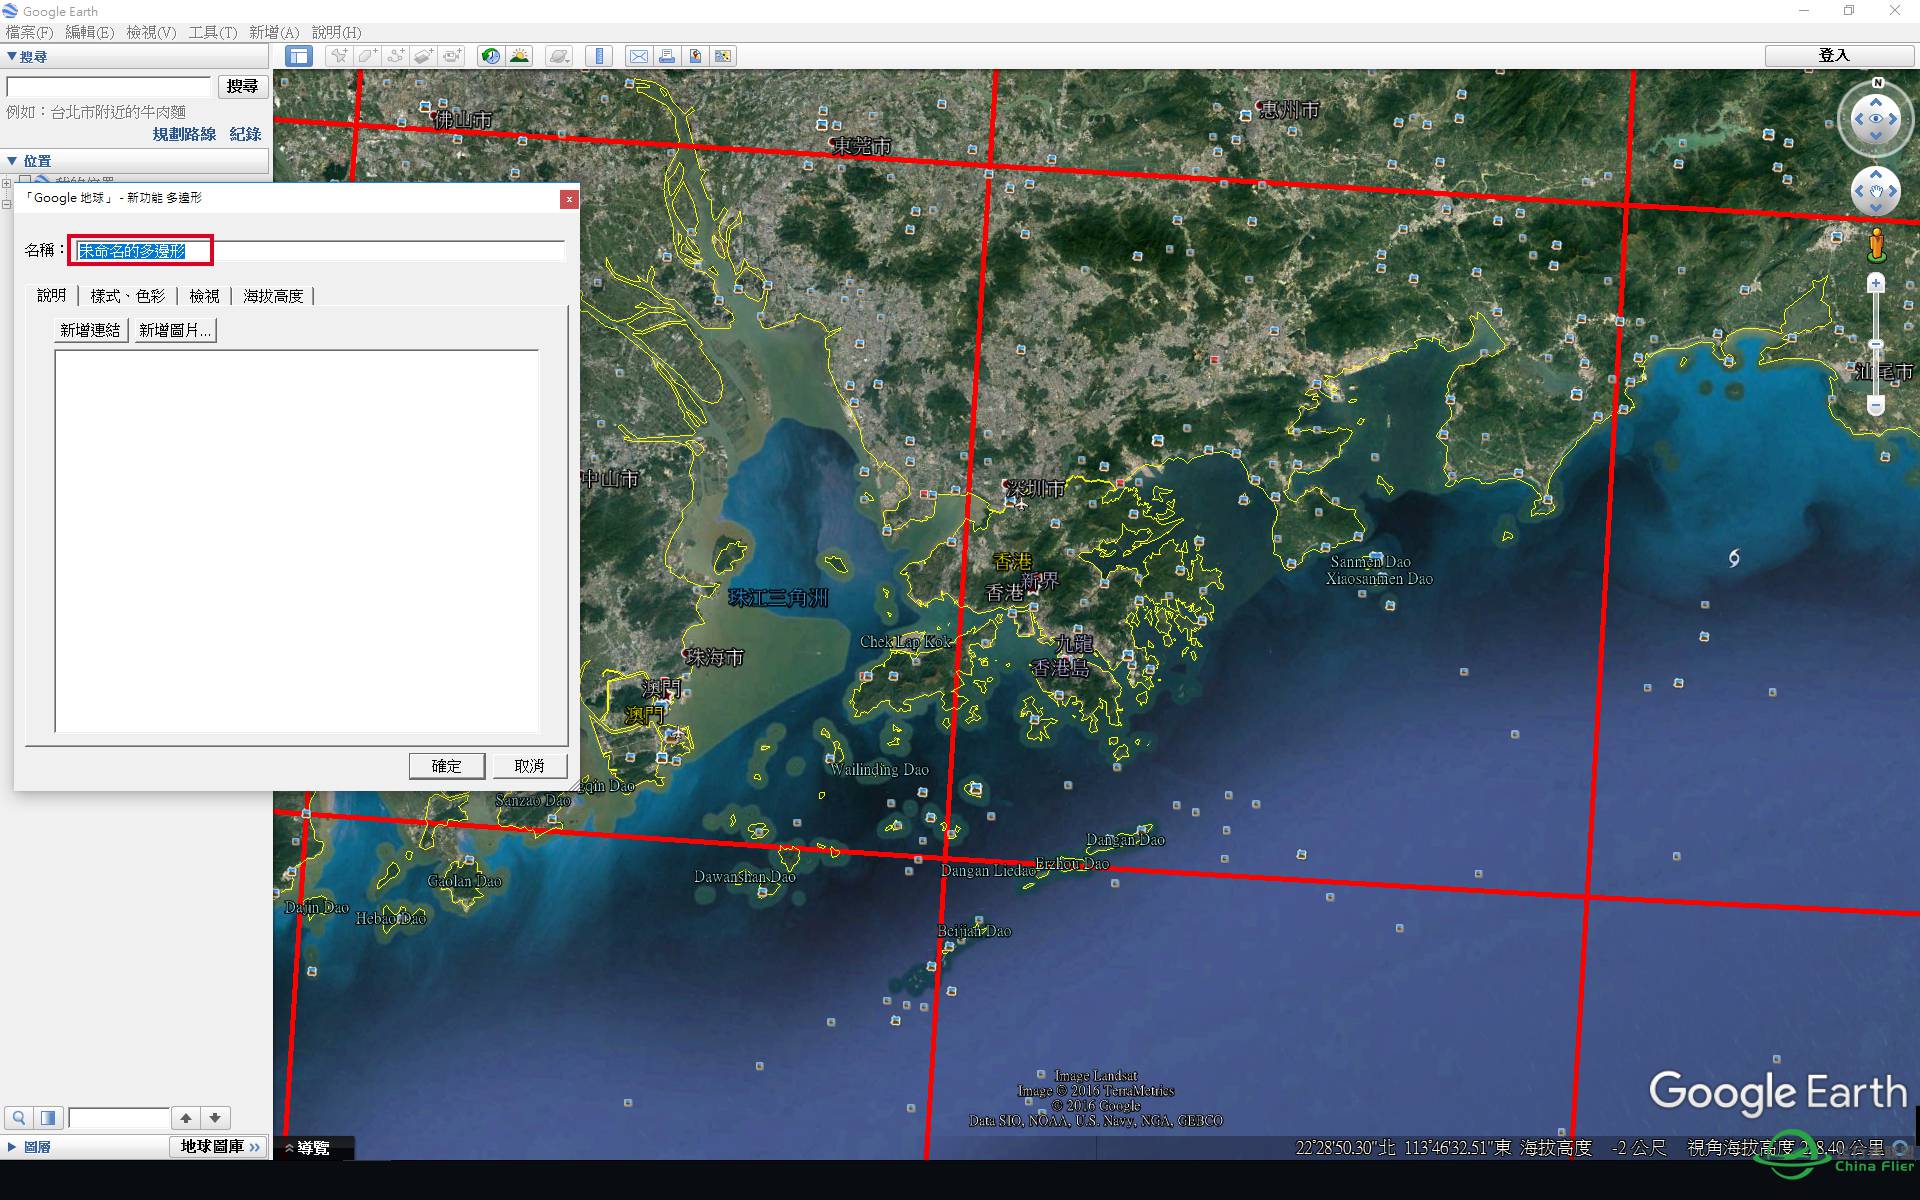This screenshot has width=1920, height=1200.
Task: Show historical imagery clock icon
Action: 490,56
